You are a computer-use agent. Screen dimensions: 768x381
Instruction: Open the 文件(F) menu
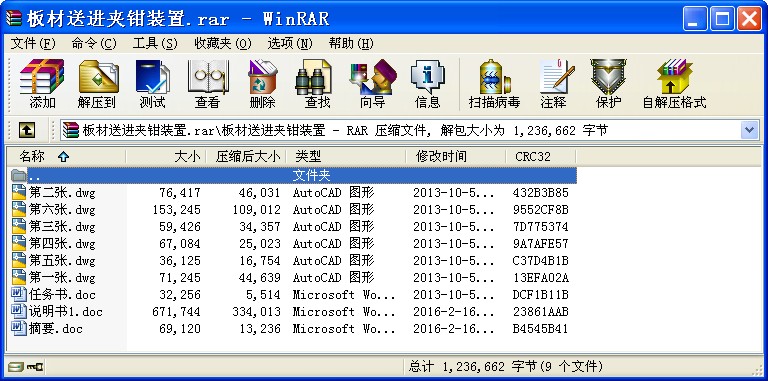tap(33, 44)
